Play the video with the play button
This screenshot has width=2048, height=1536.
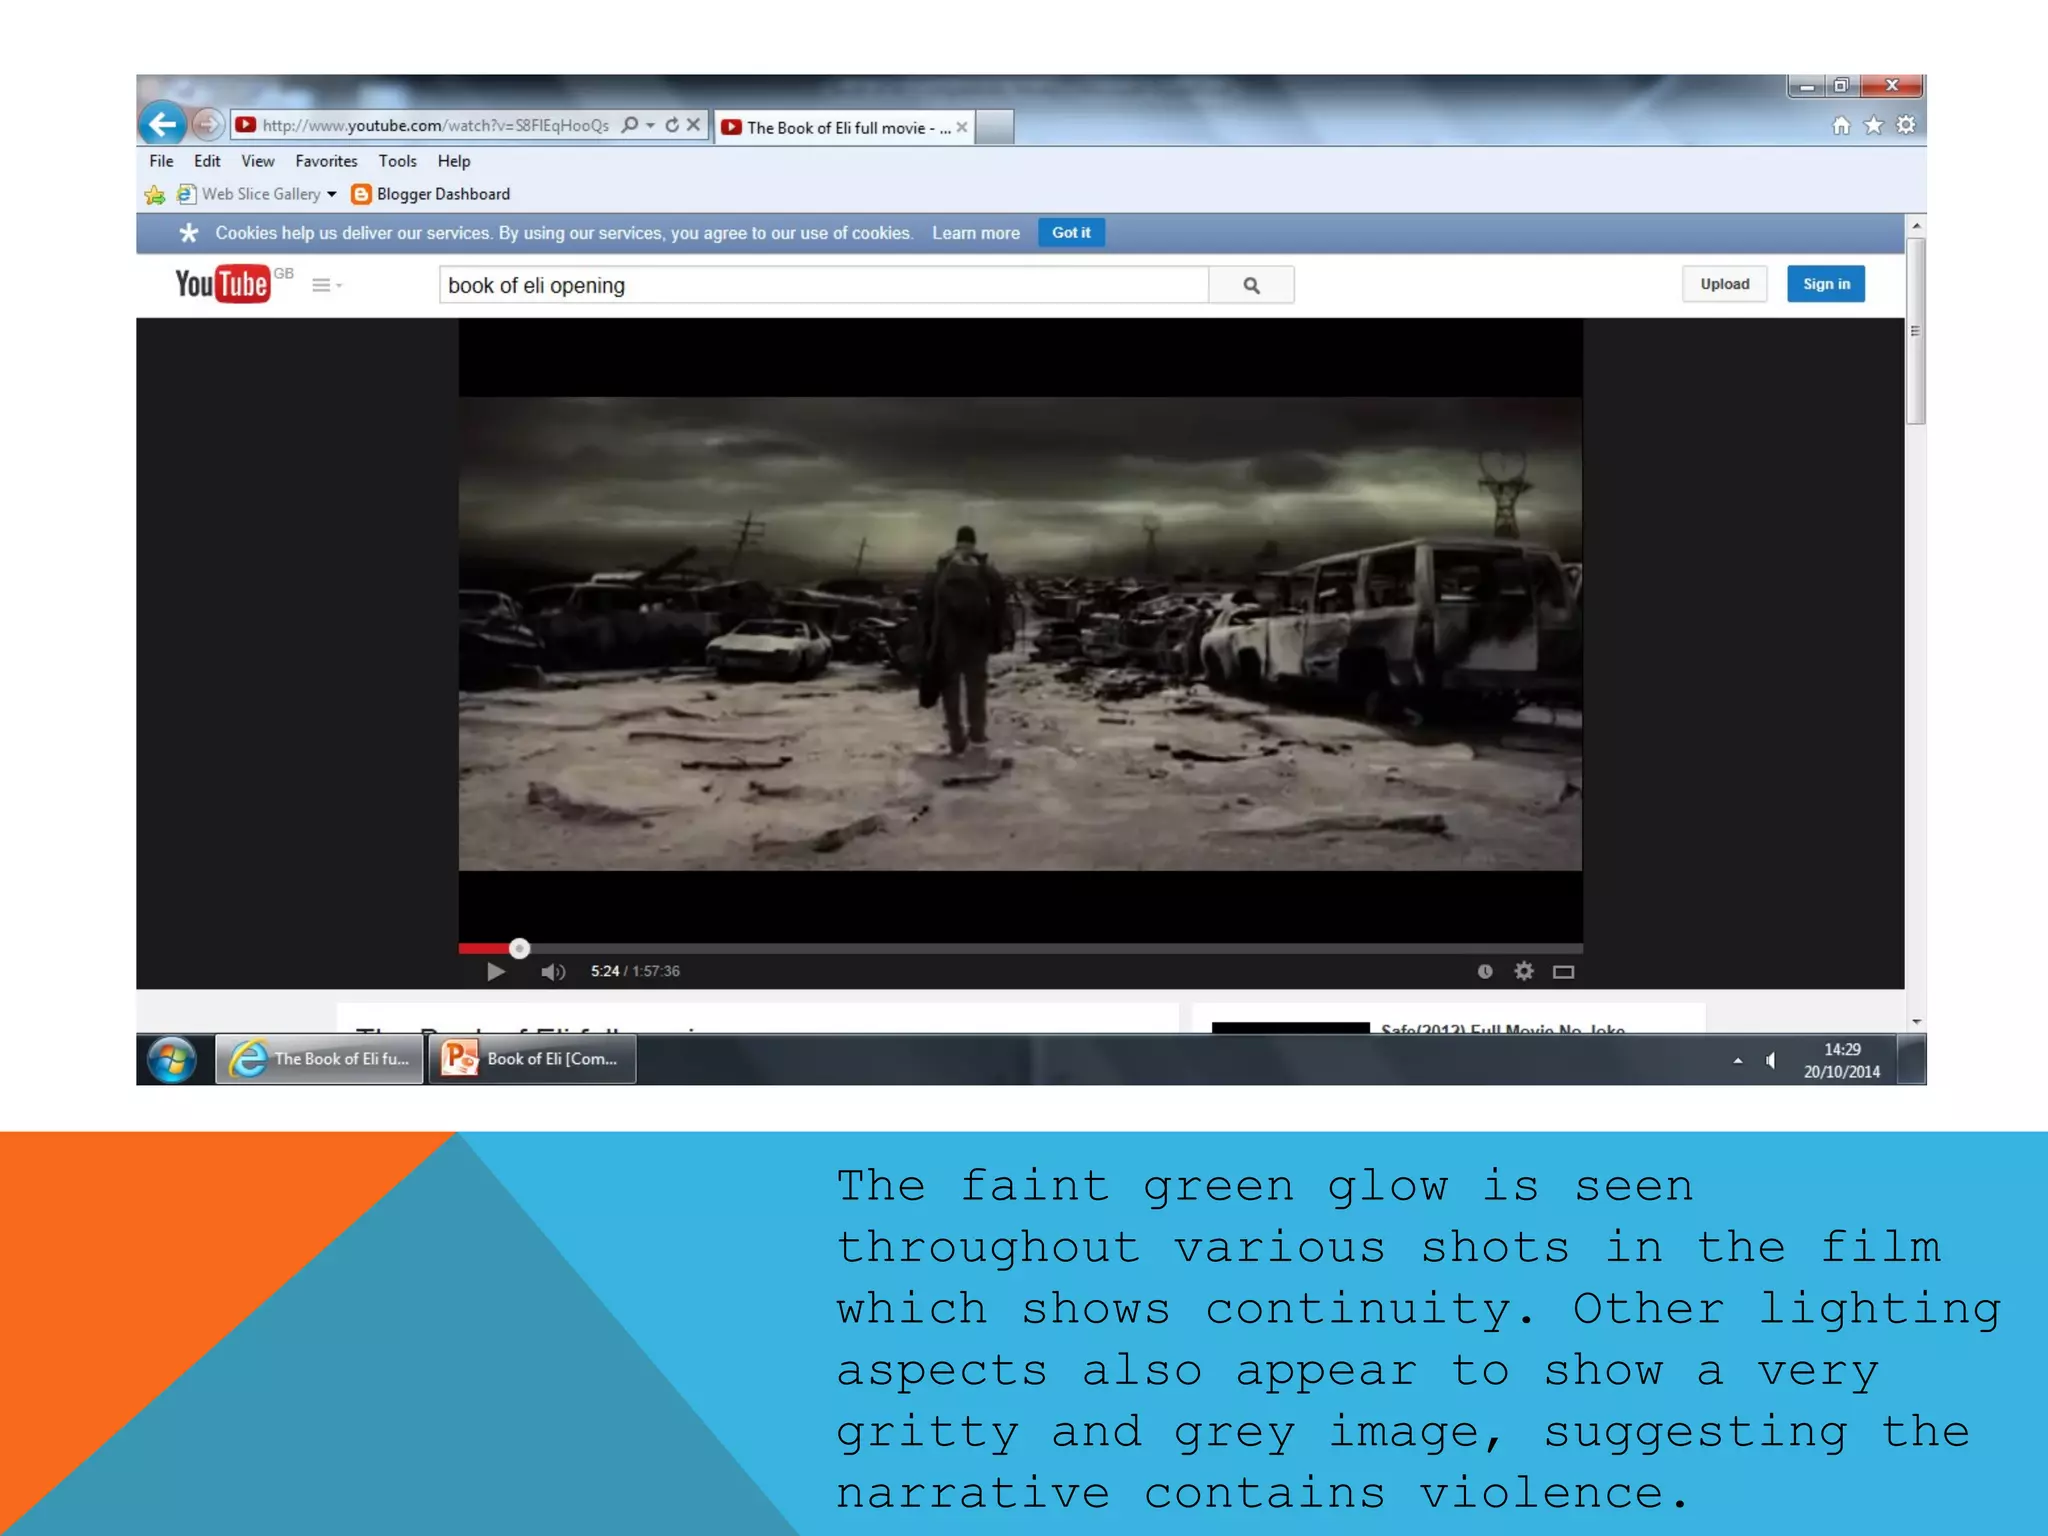click(x=495, y=972)
